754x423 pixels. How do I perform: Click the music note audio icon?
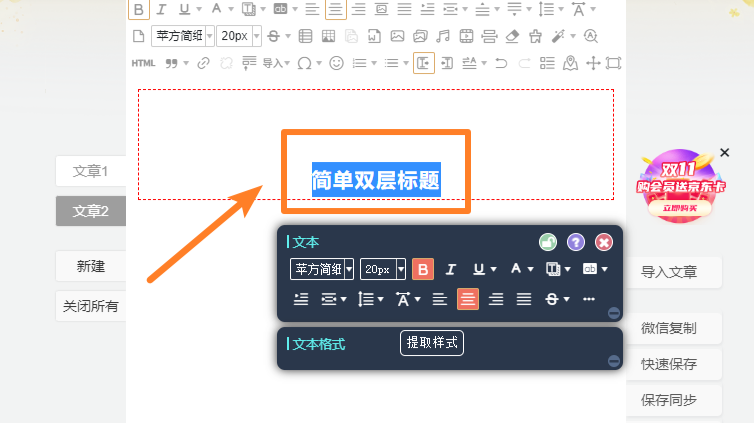click(x=443, y=36)
